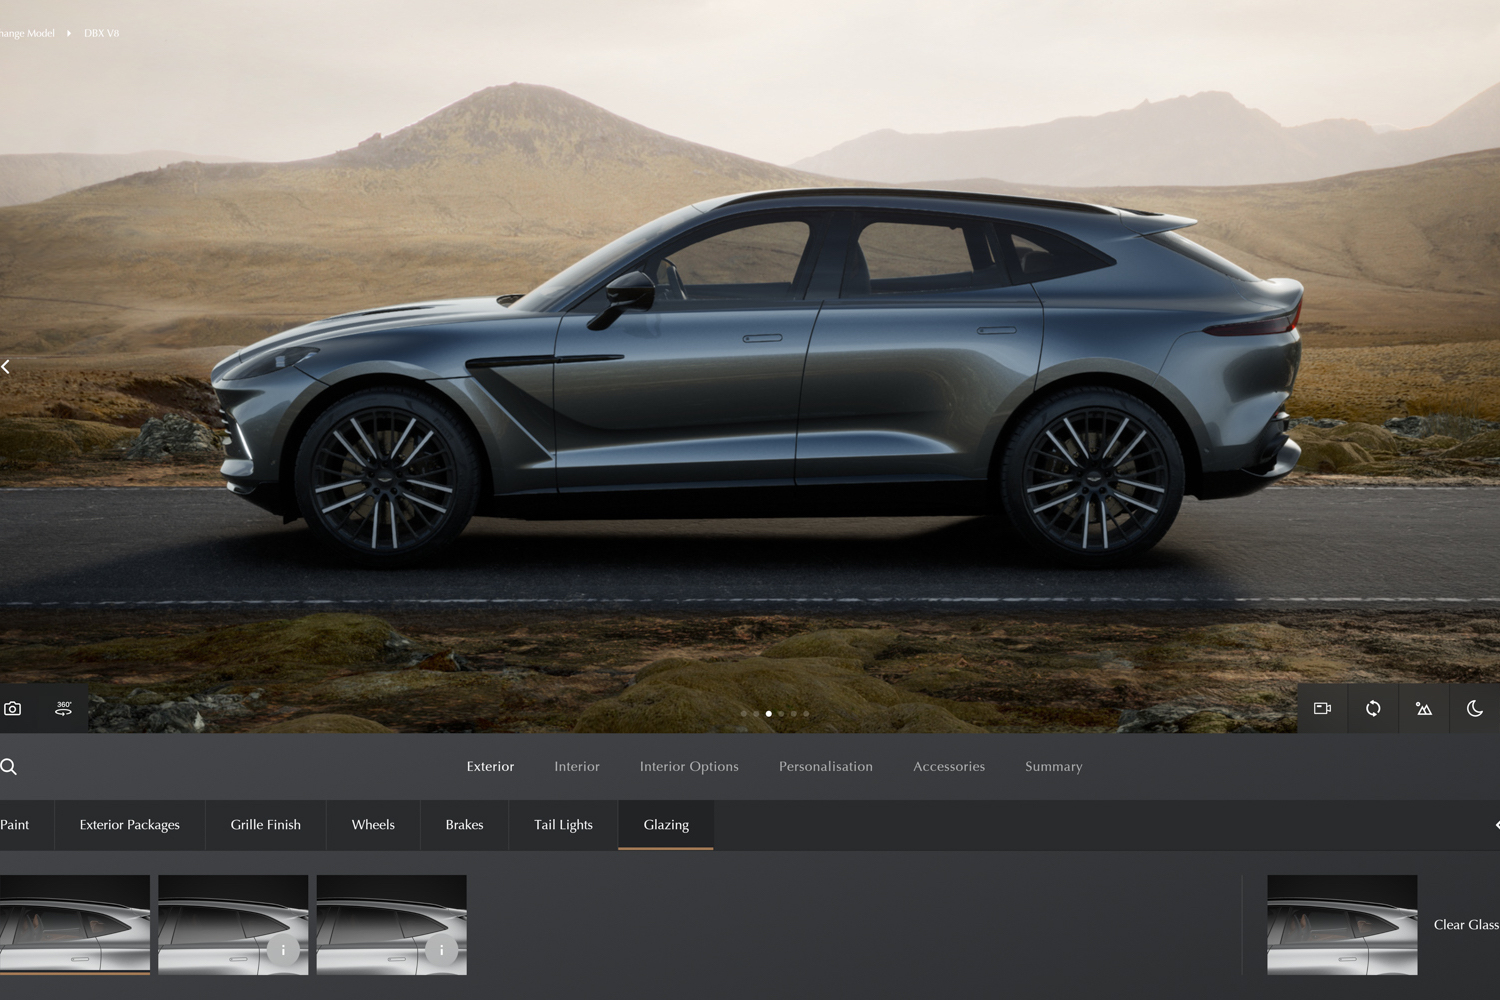Open Exterior Packages options
This screenshot has width=1500, height=1000.
[130, 825]
